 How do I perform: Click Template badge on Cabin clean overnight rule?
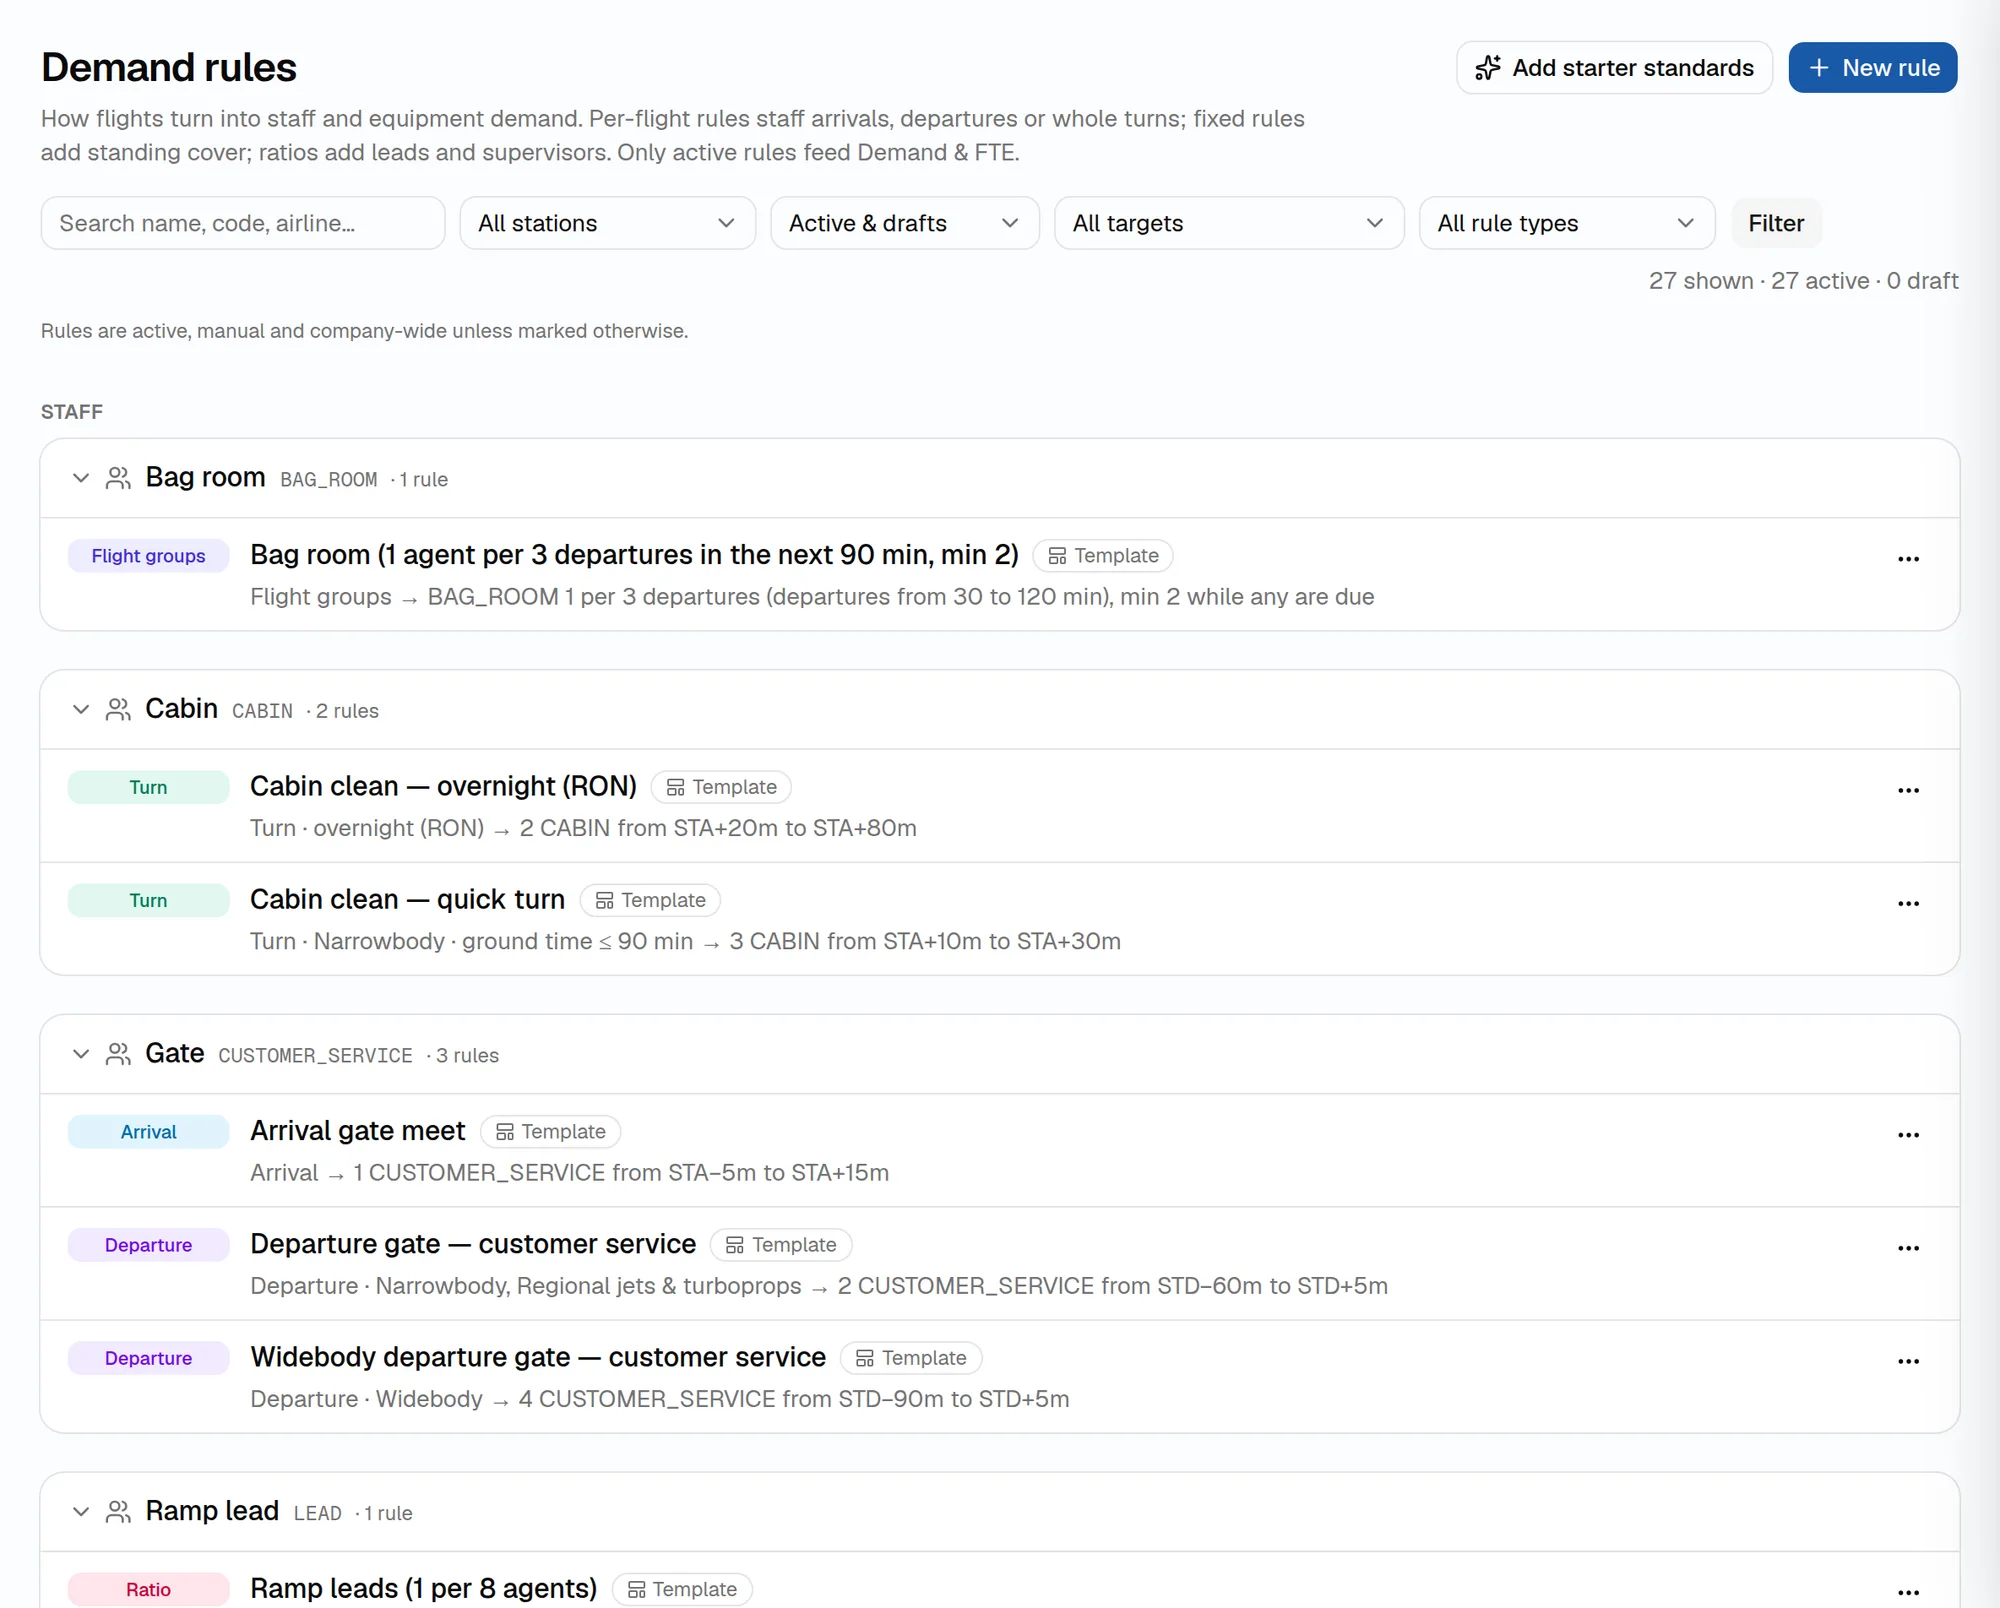pos(721,787)
